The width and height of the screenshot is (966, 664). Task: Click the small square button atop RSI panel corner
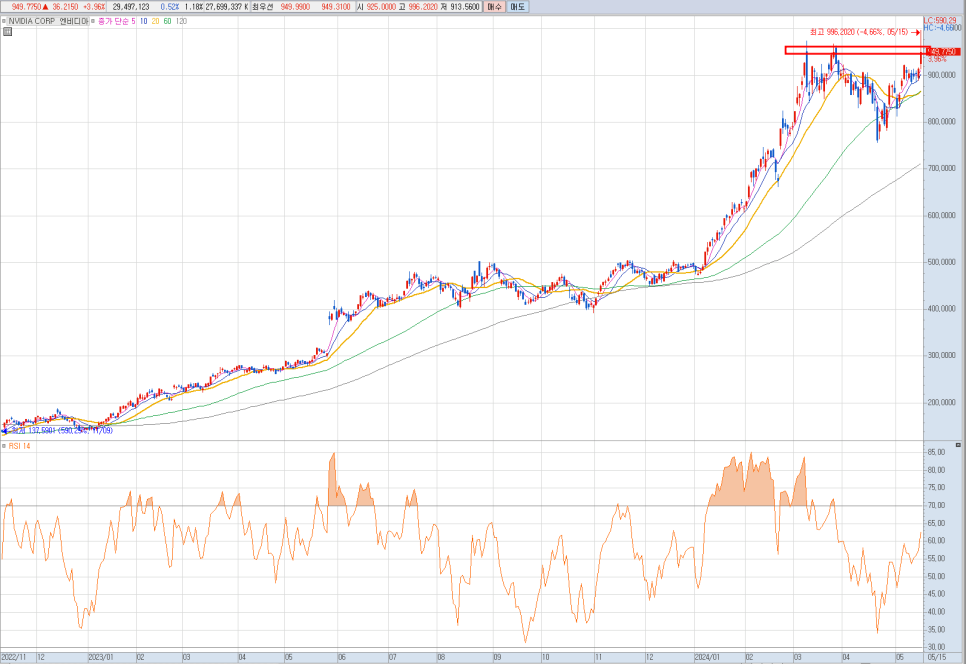(x=958, y=445)
